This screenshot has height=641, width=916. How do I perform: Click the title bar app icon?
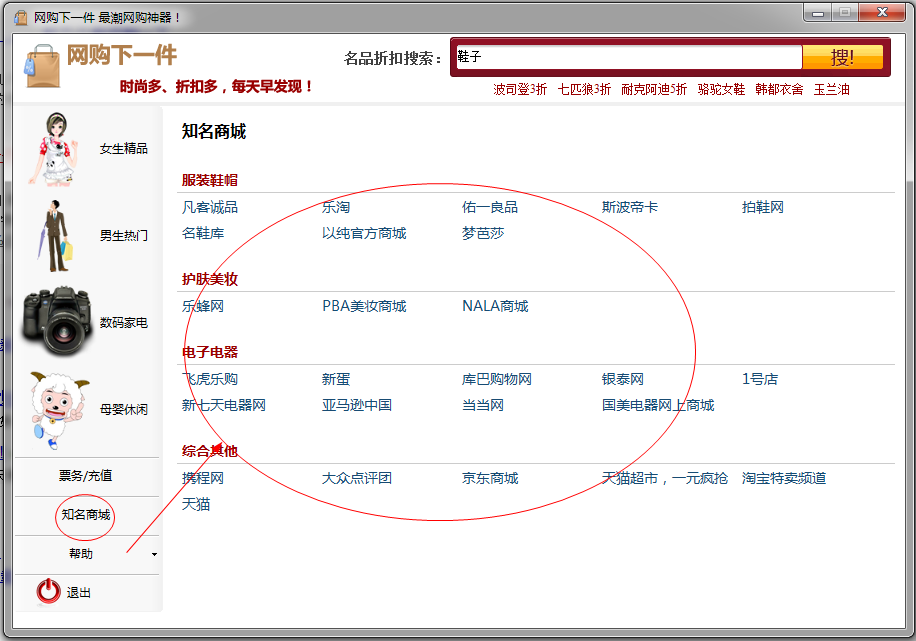20,18
